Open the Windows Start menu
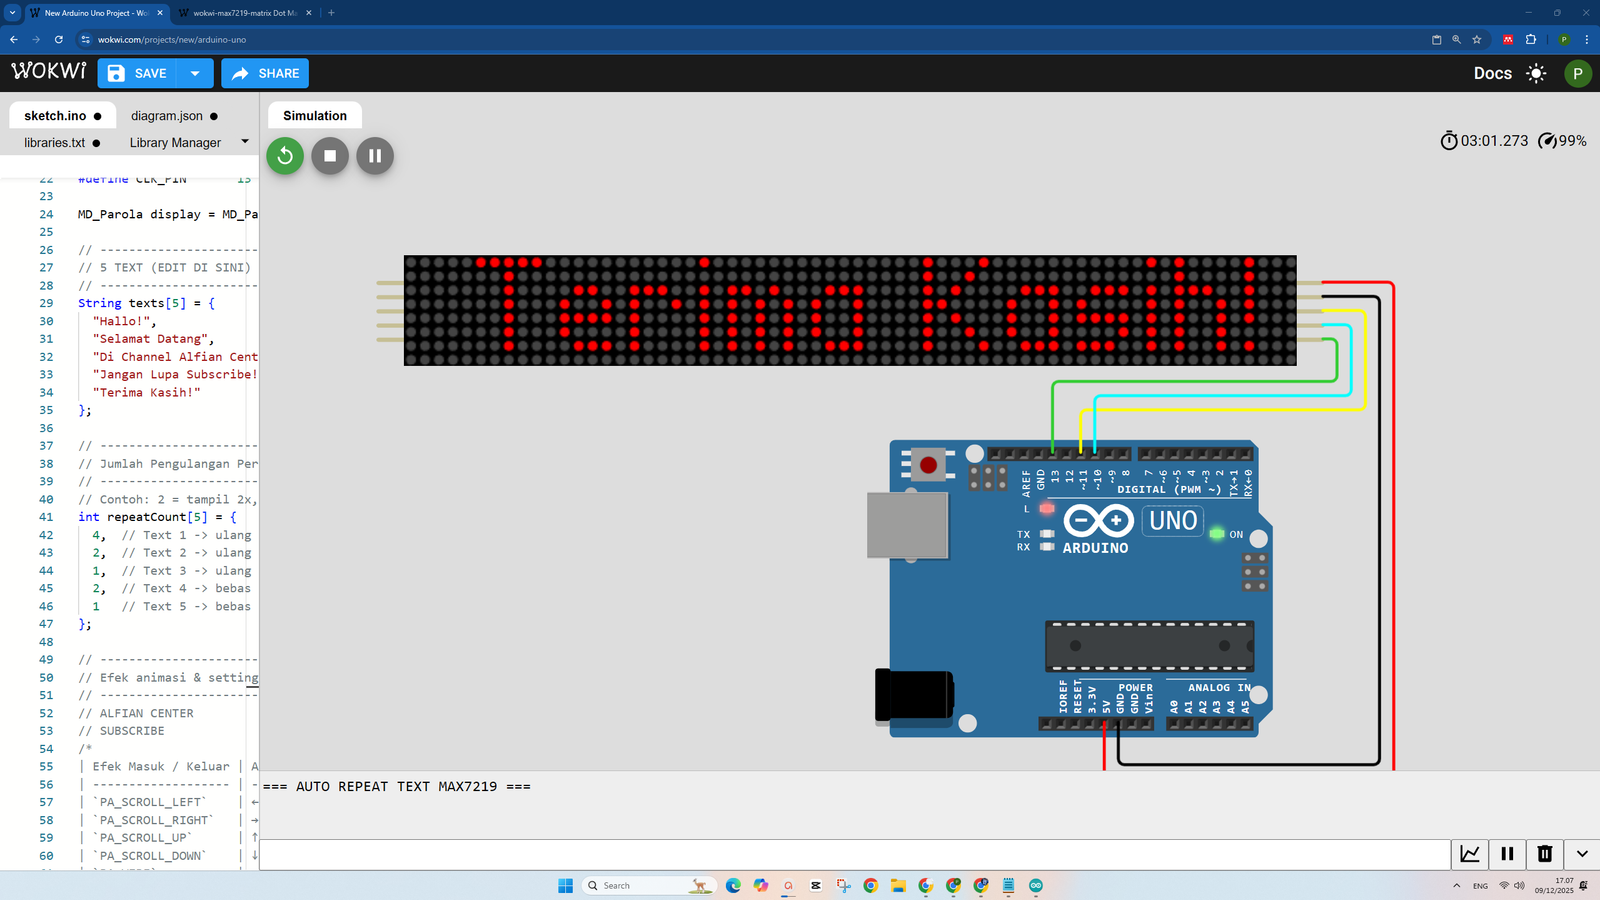The height and width of the screenshot is (900, 1600). point(565,886)
